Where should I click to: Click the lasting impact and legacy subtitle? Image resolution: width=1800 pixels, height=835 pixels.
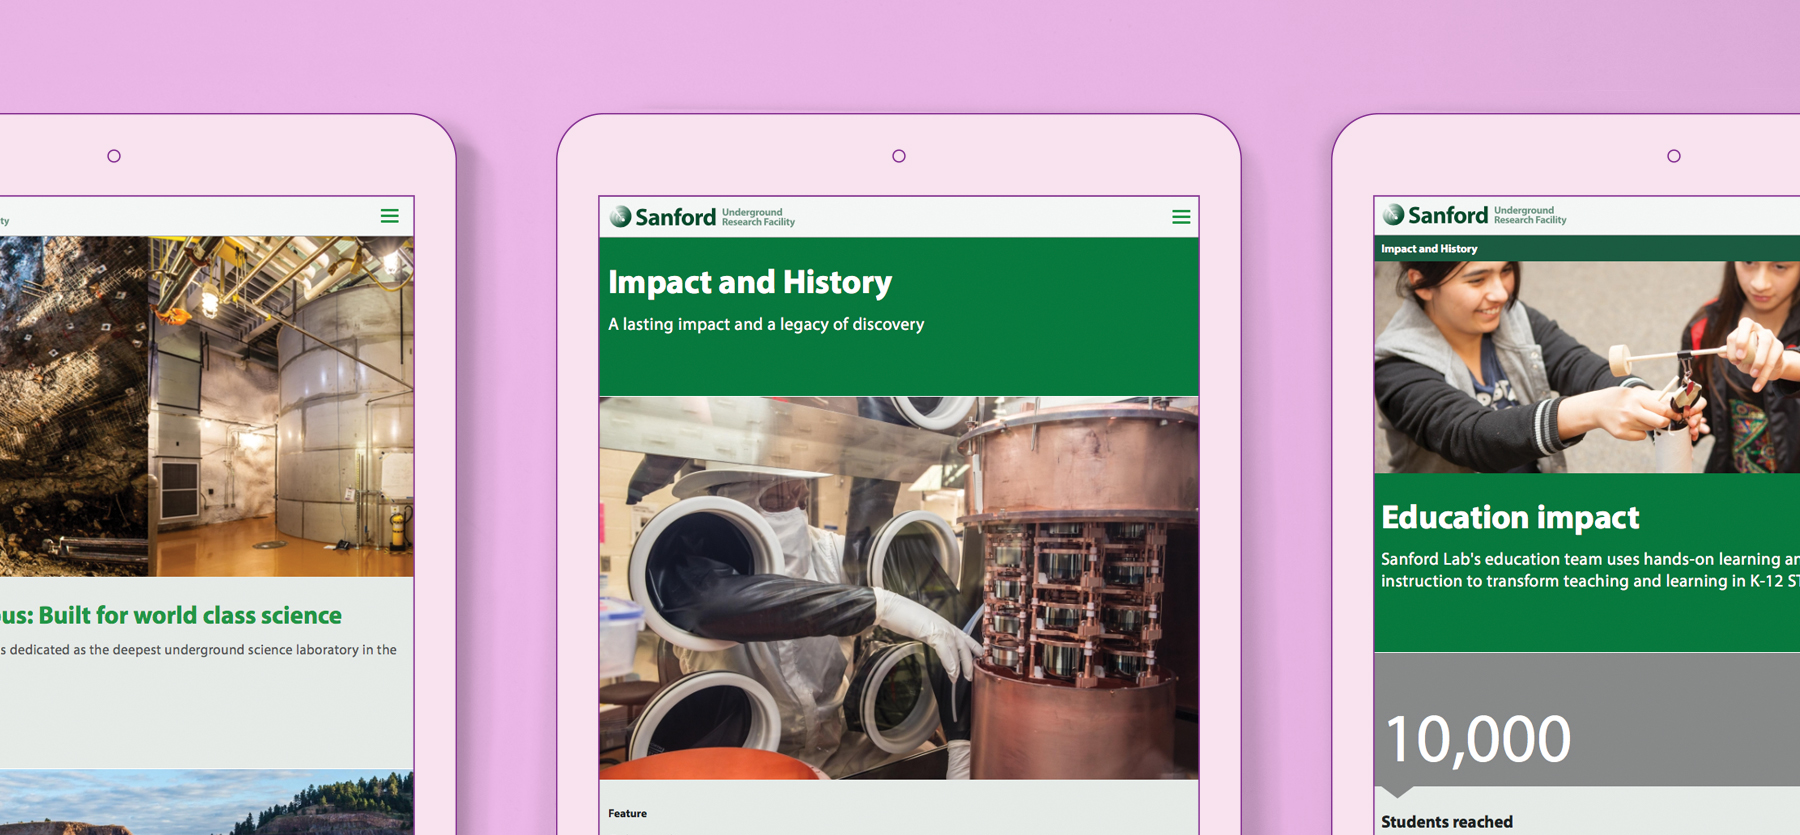click(x=766, y=324)
